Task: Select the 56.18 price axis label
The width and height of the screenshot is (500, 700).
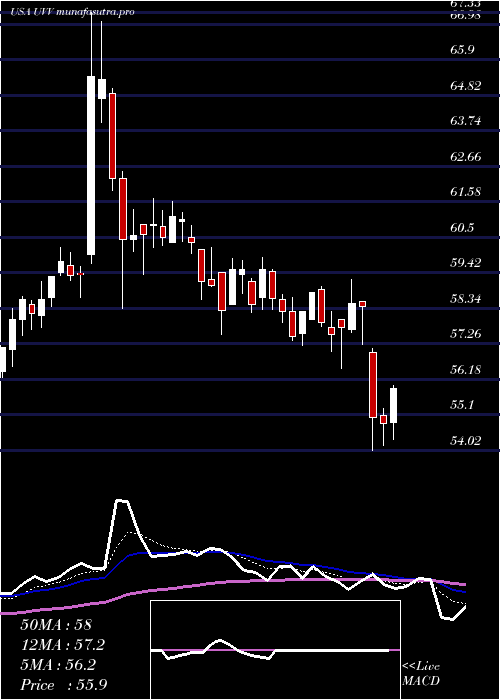Action: [x=466, y=370]
